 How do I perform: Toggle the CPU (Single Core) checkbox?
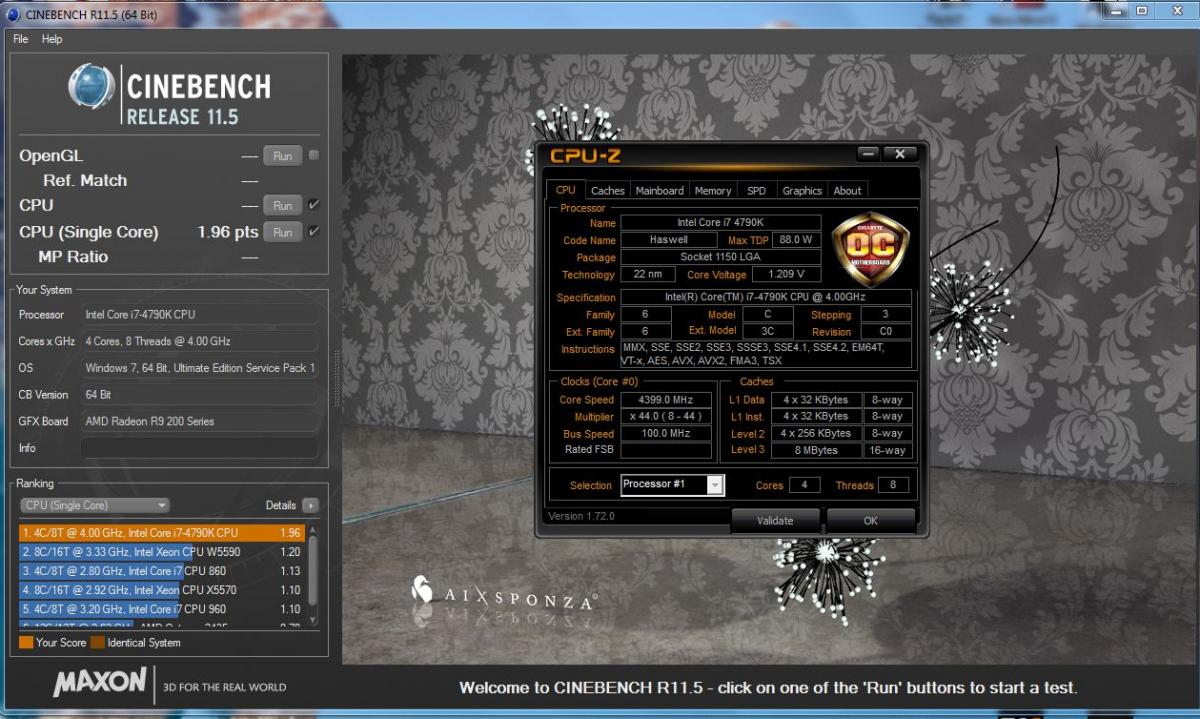pyautogui.click(x=314, y=231)
